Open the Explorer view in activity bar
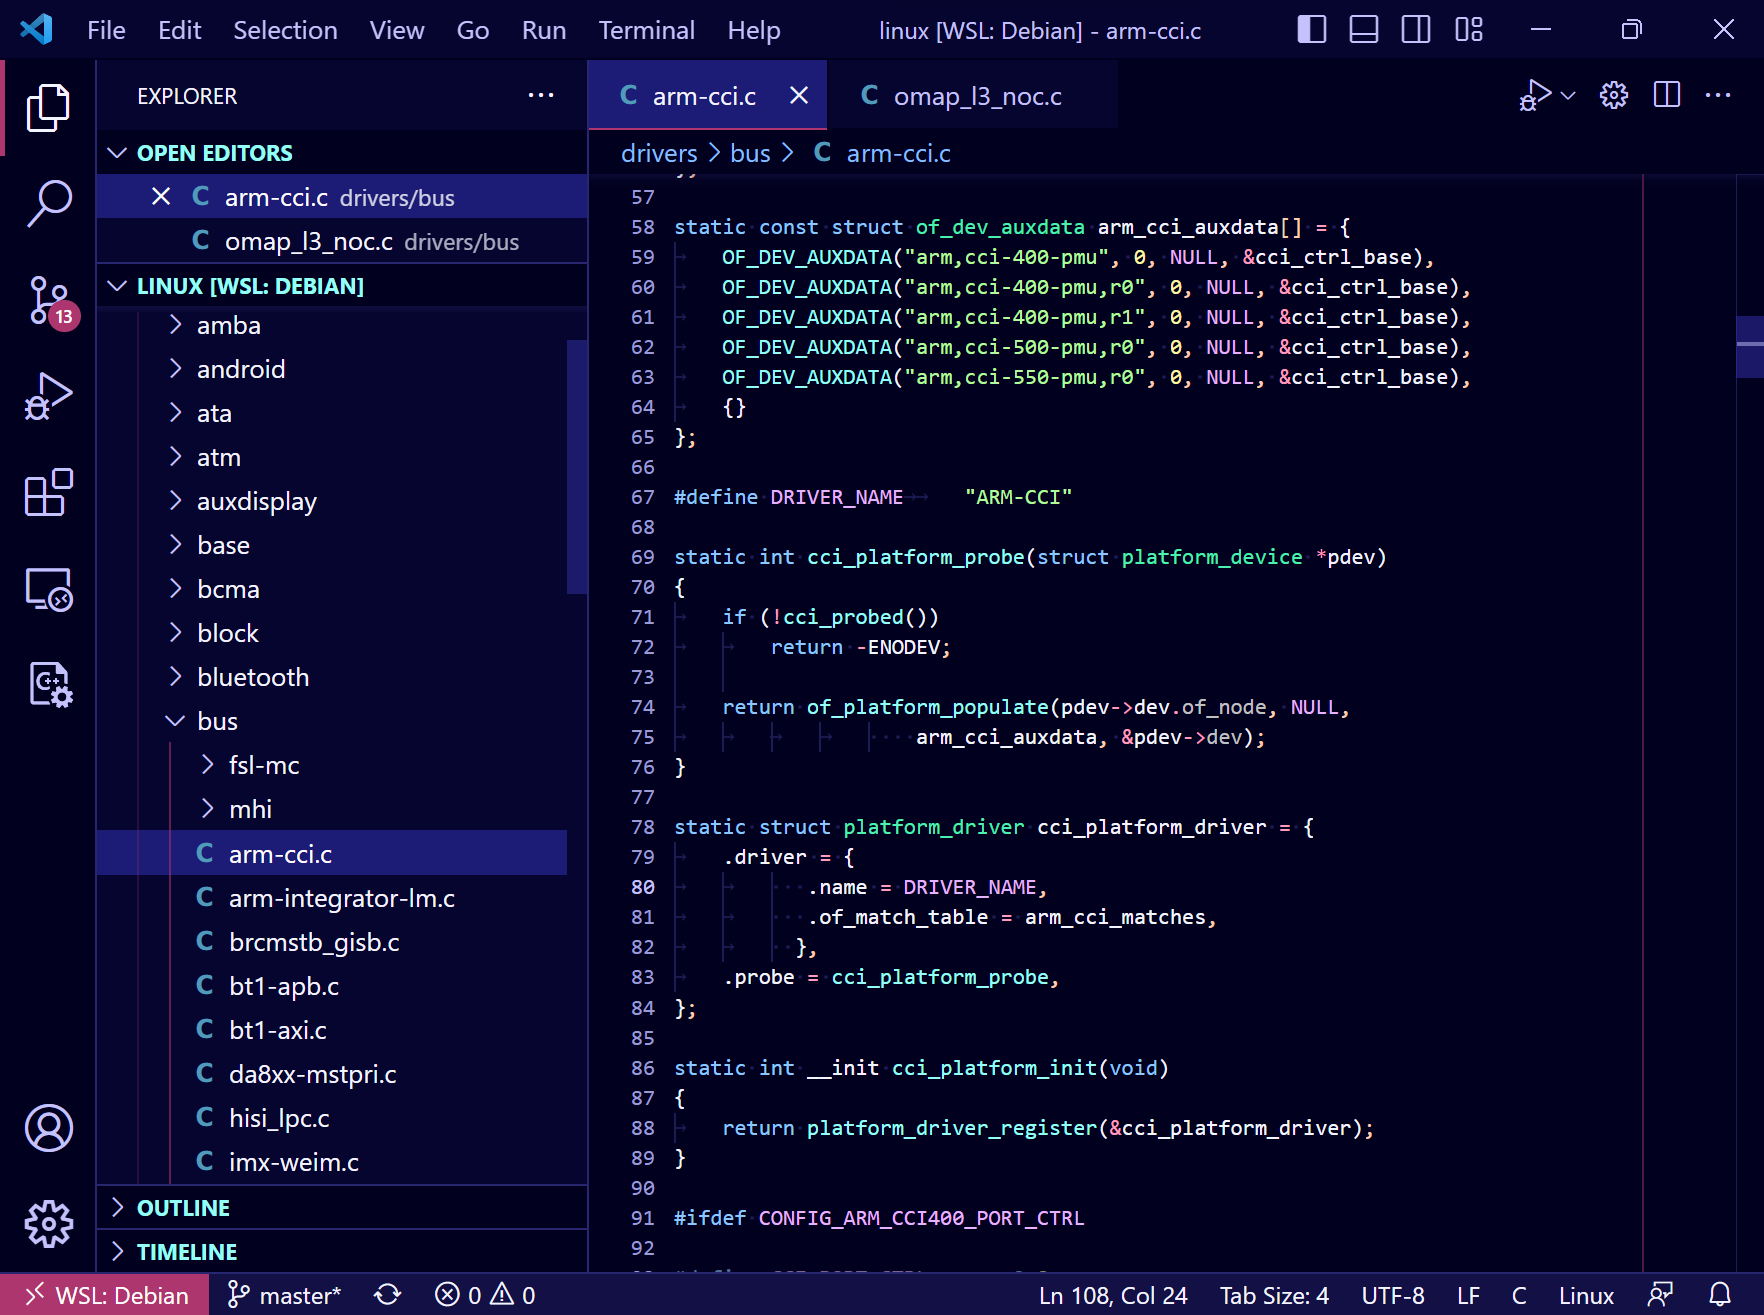 [48, 107]
